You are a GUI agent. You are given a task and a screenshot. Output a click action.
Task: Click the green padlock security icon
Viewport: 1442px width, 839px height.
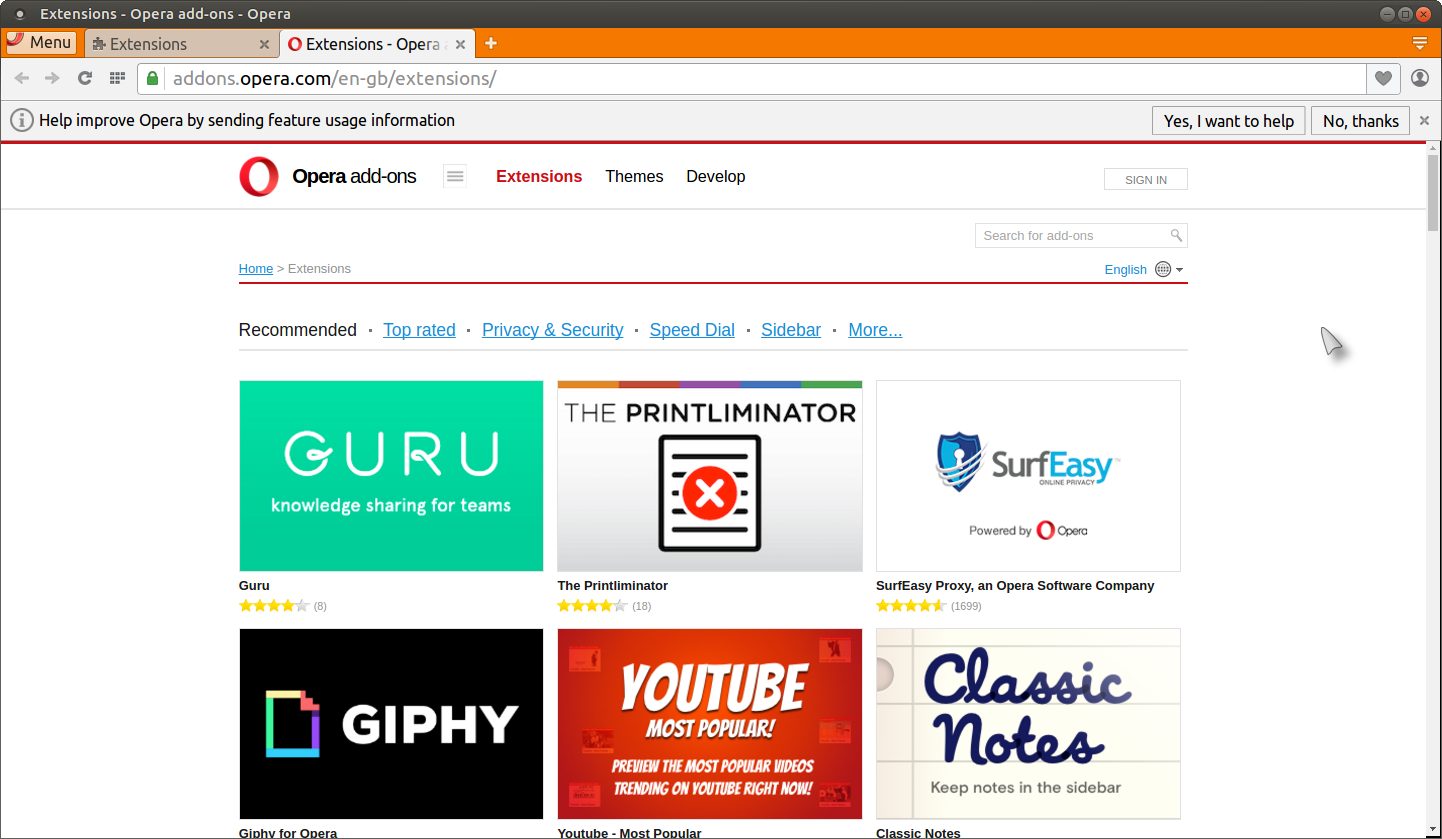pos(152,78)
